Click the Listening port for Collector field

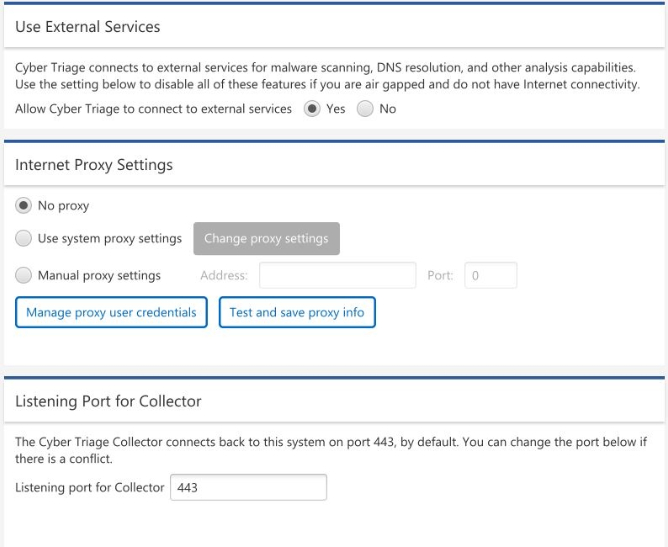pyautogui.click(x=248, y=487)
